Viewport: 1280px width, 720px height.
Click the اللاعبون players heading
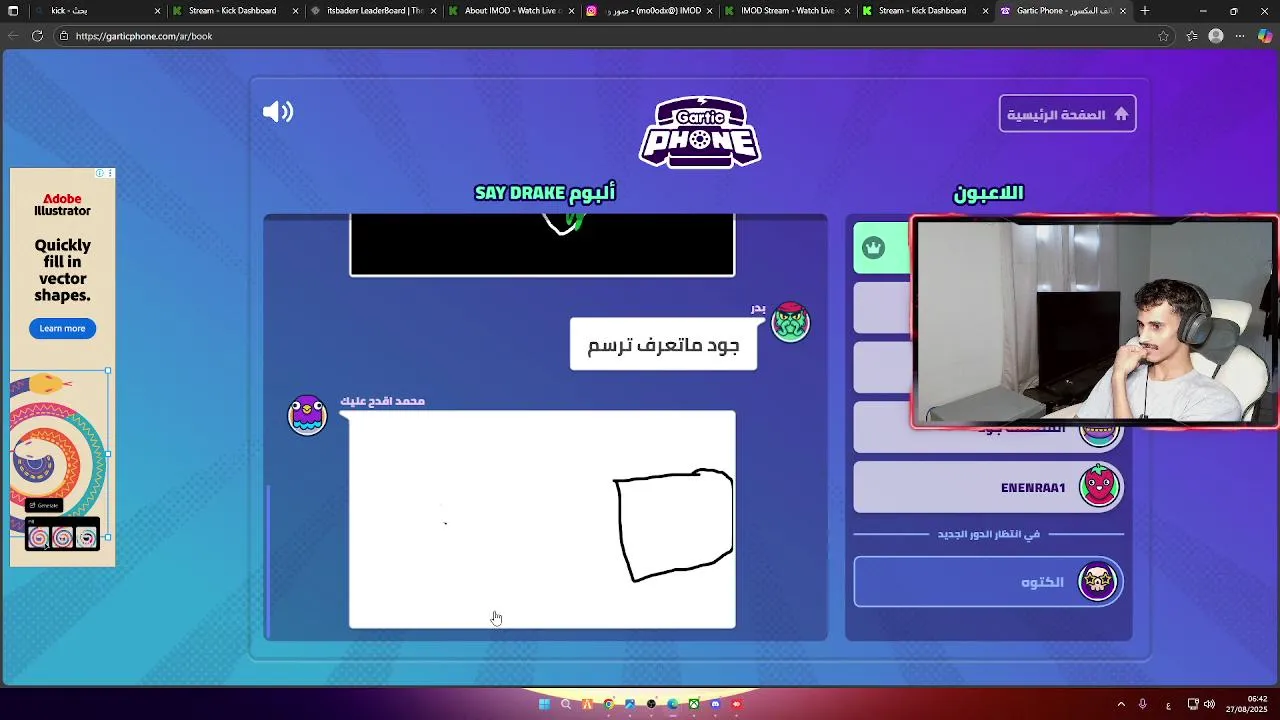point(988,193)
